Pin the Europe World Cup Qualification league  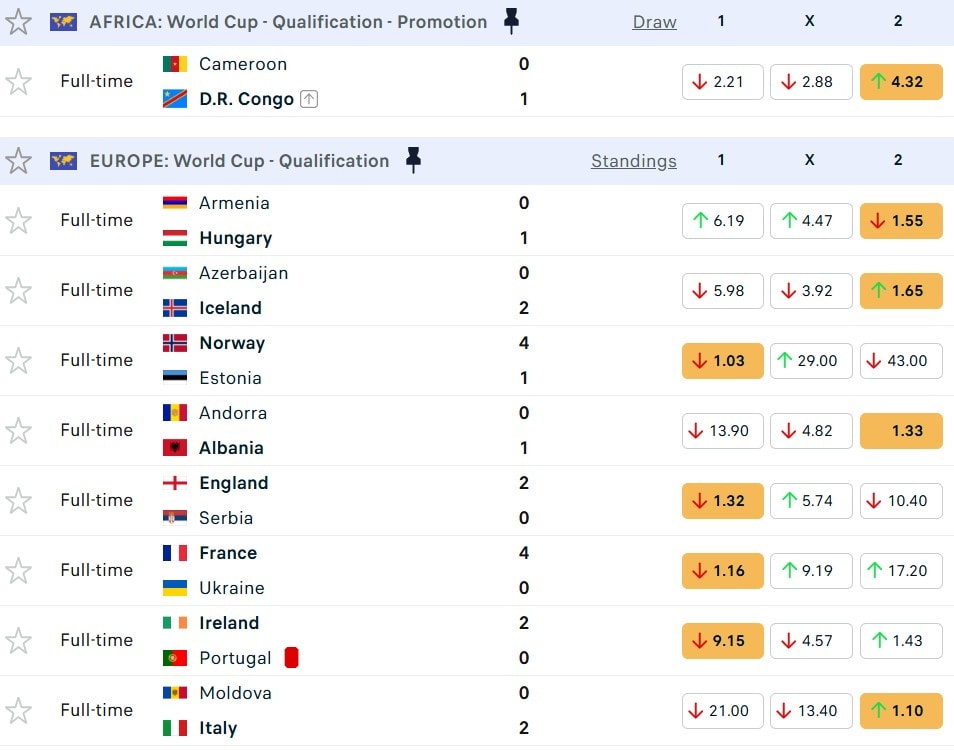413,161
